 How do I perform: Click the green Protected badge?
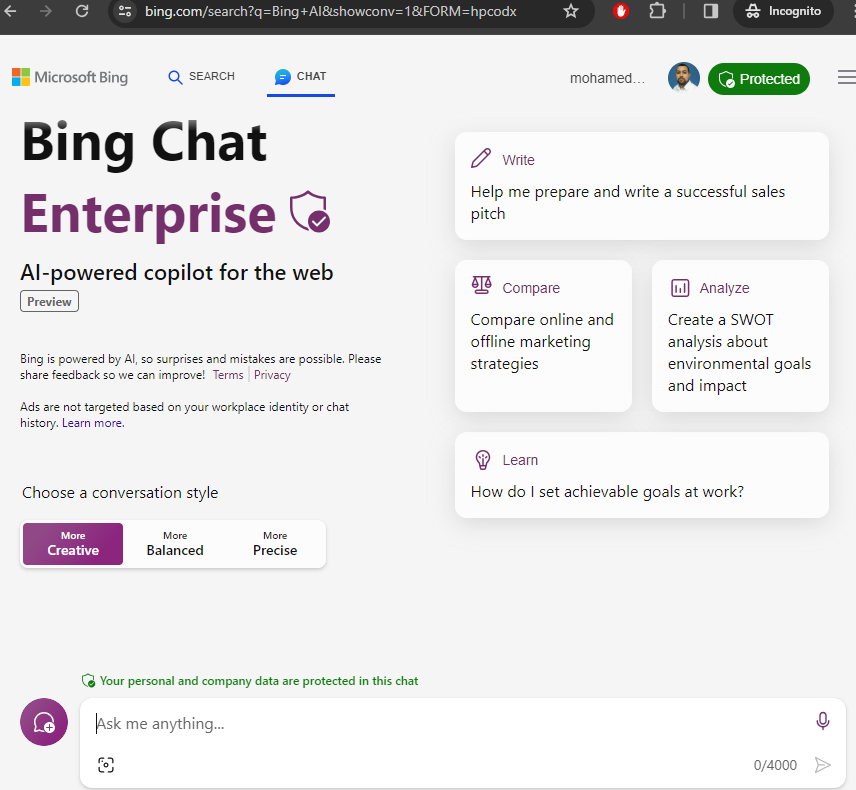759,79
